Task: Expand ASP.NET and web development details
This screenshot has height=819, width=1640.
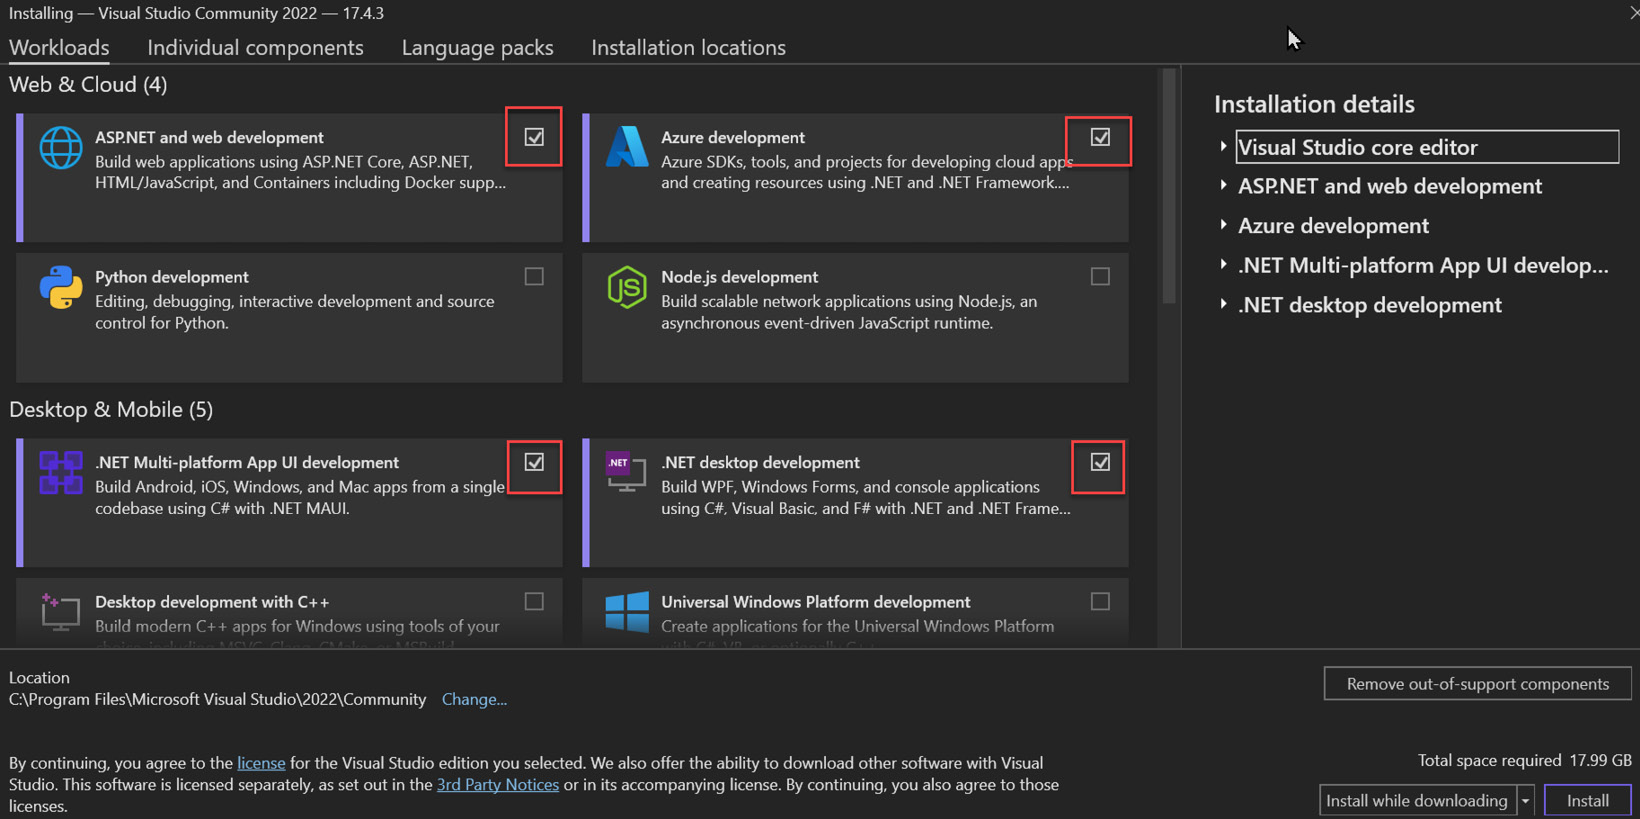Action: tap(1223, 185)
